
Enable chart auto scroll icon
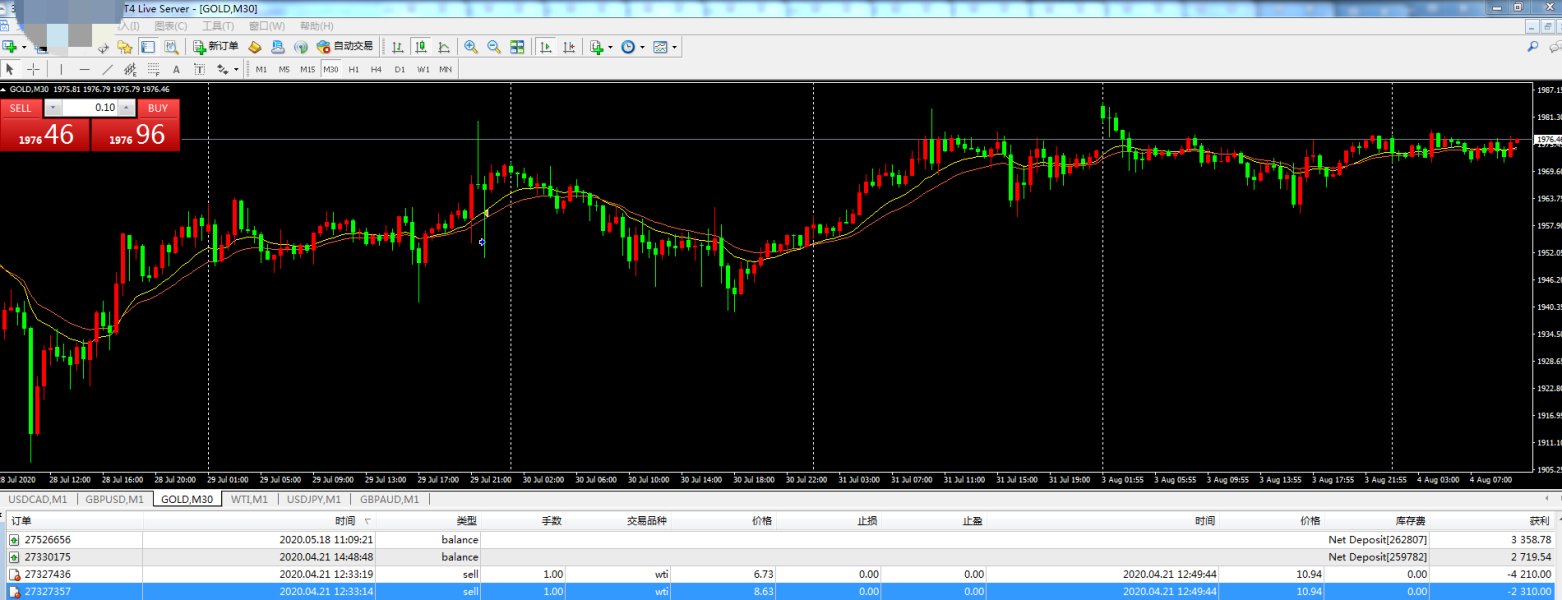[x=546, y=47]
